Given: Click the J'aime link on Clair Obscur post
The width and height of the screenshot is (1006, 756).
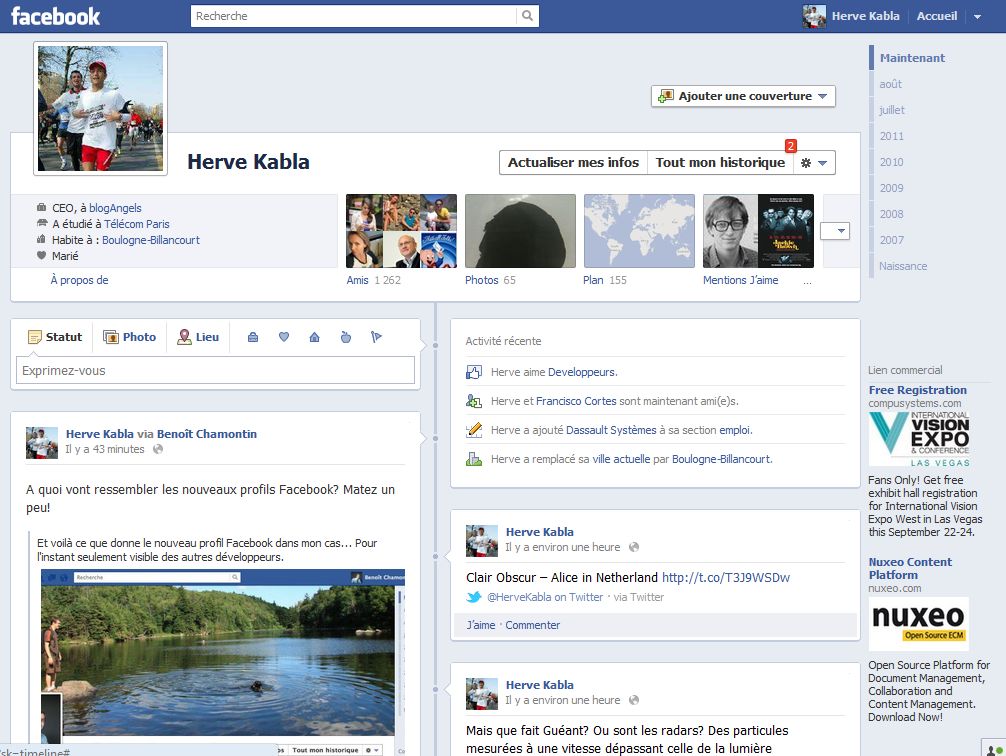Looking at the screenshot, I should pyautogui.click(x=481, y=625).
